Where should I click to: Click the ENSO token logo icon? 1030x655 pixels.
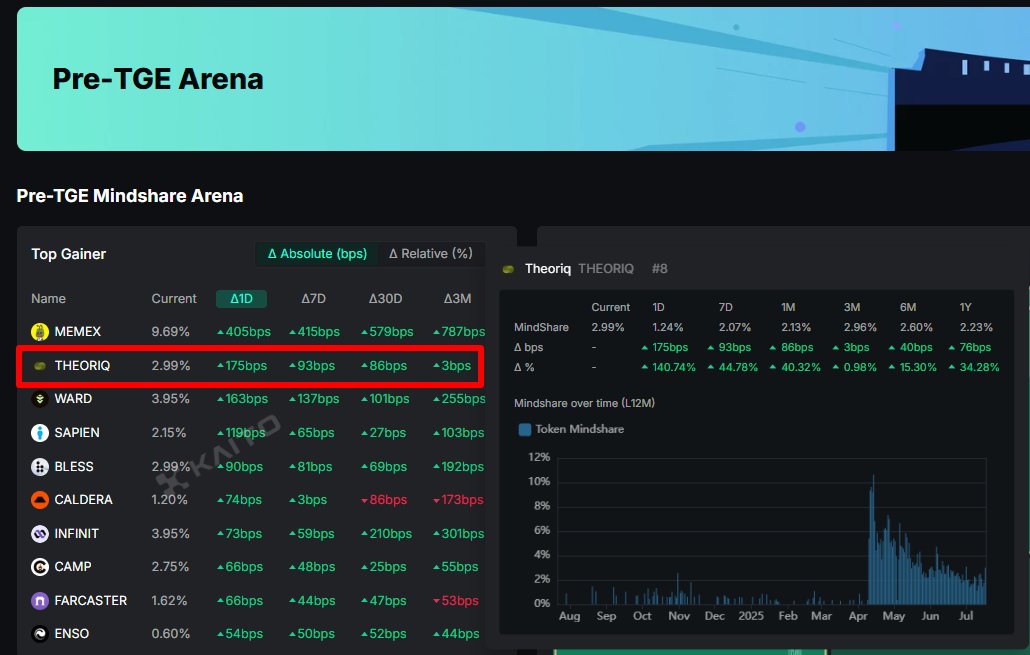tap(40, 634)
